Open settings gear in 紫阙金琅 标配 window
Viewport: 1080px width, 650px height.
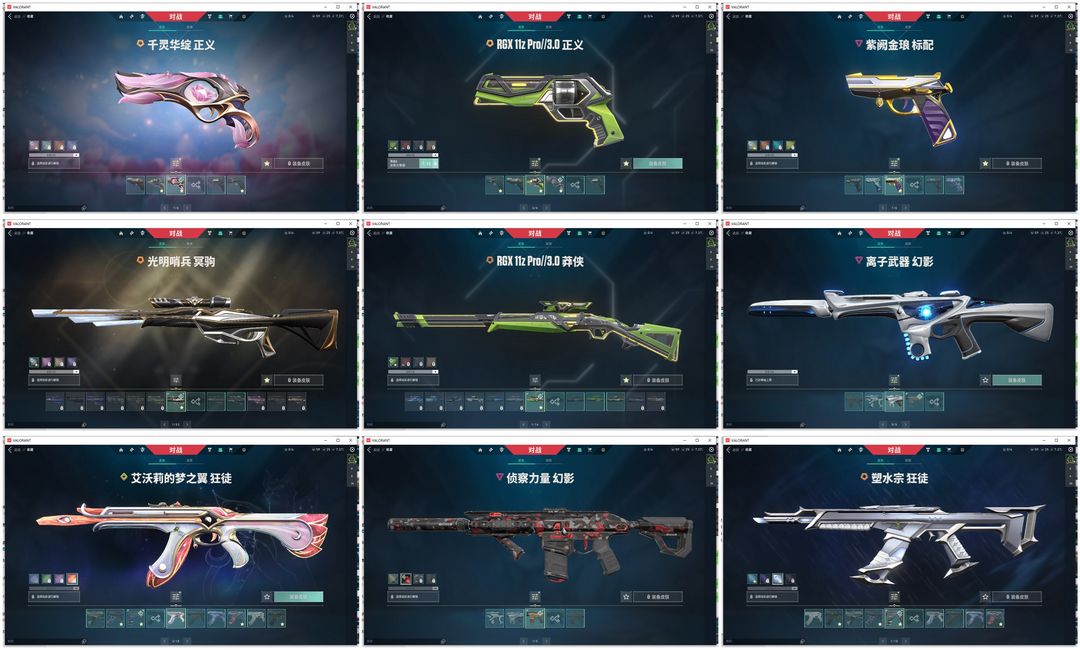[1070, 16]
